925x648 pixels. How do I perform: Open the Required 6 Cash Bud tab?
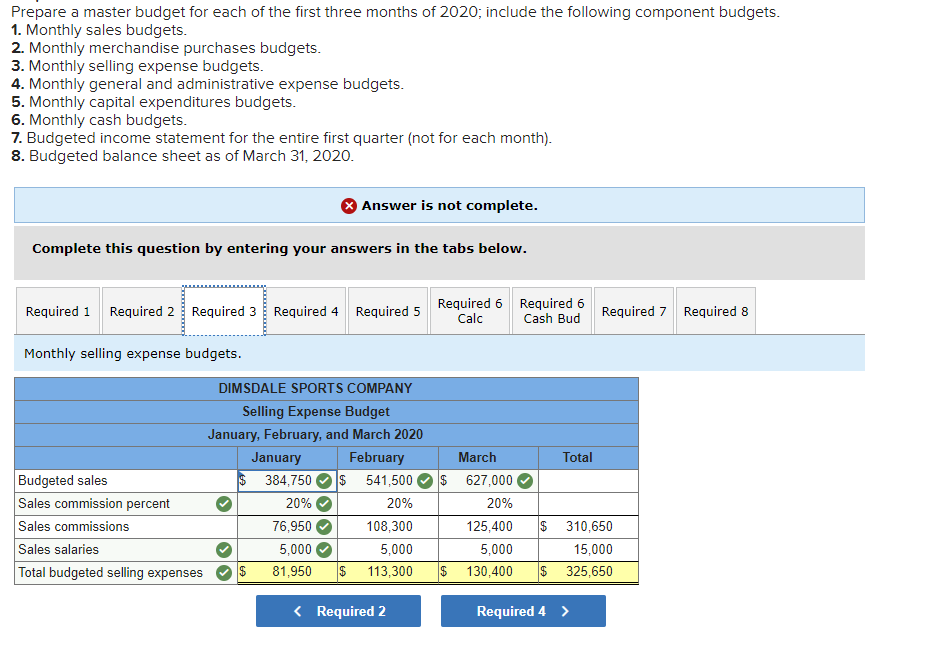(552, 311)
